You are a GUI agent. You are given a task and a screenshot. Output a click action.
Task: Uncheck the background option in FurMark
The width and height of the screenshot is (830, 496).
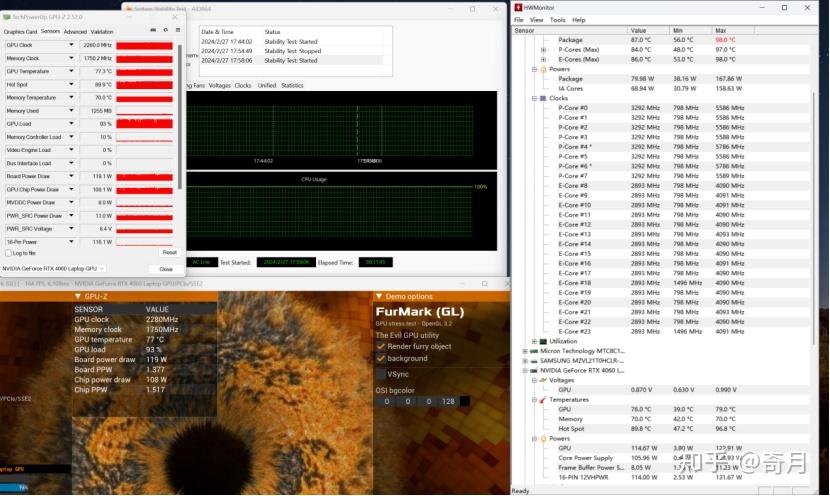click(381, 358)
